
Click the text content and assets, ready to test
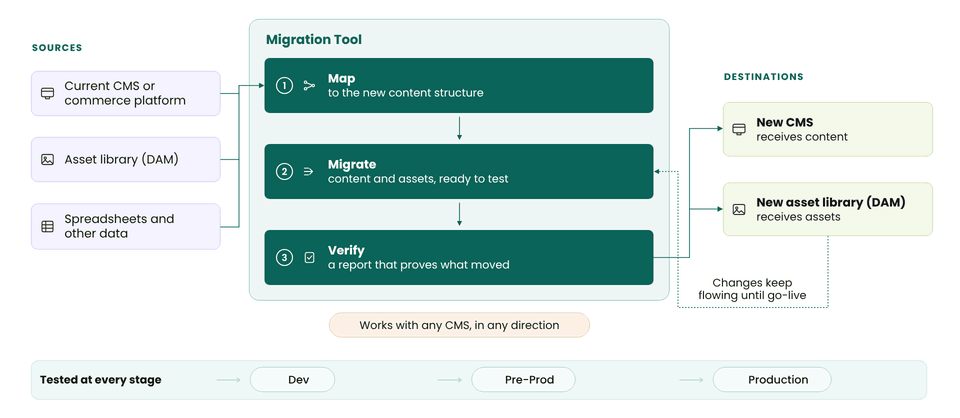tap(418, 179)
